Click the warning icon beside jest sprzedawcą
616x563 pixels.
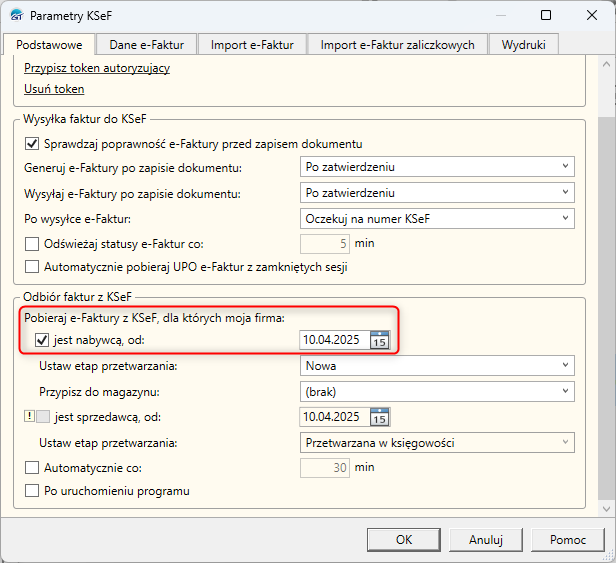click(x=28, y=417)
